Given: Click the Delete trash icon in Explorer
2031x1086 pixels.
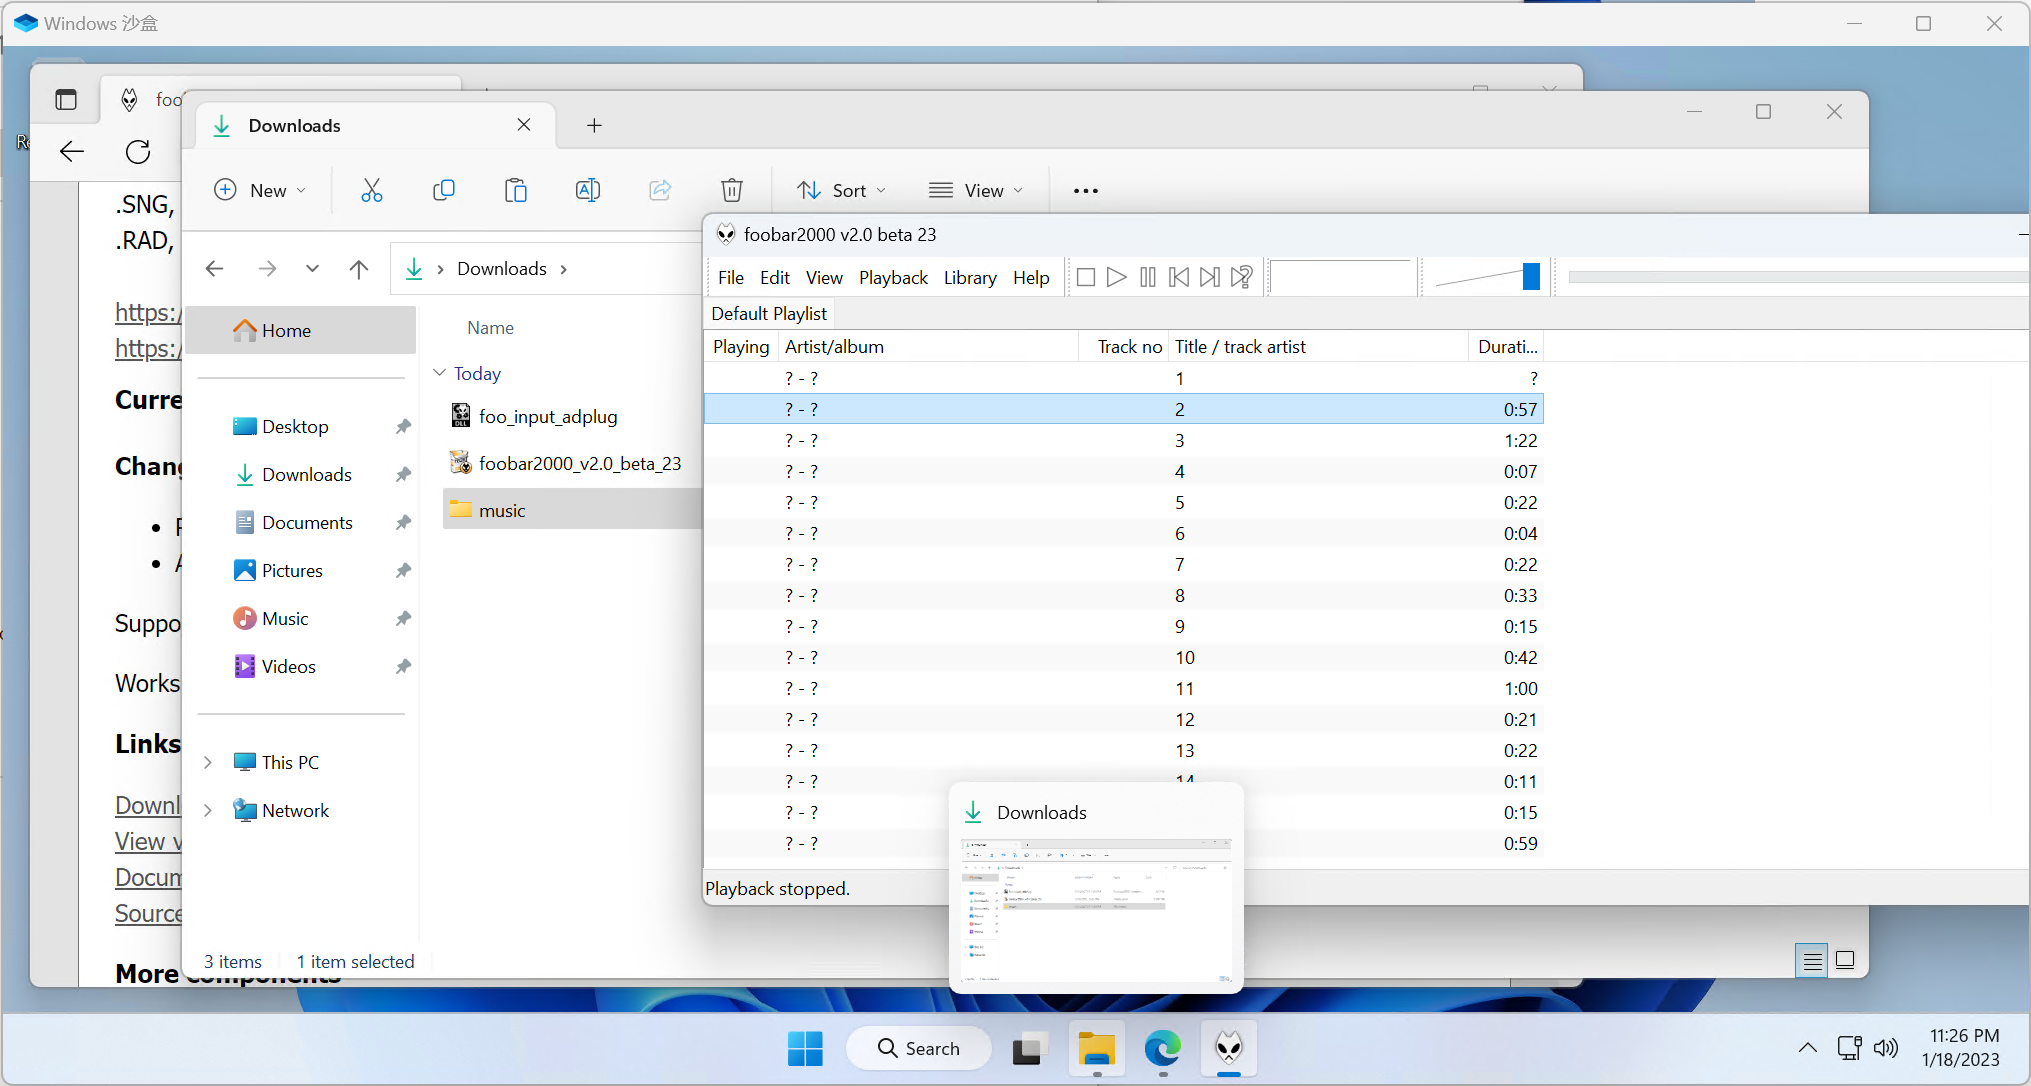Looking at the screenshot, I should [732, 190].
